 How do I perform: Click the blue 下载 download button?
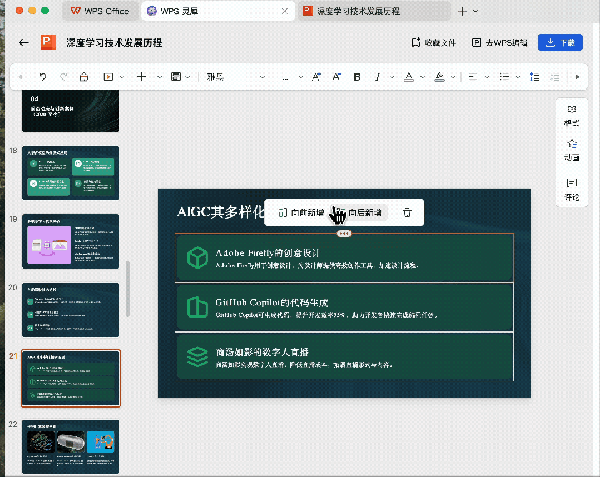(560, 42)
